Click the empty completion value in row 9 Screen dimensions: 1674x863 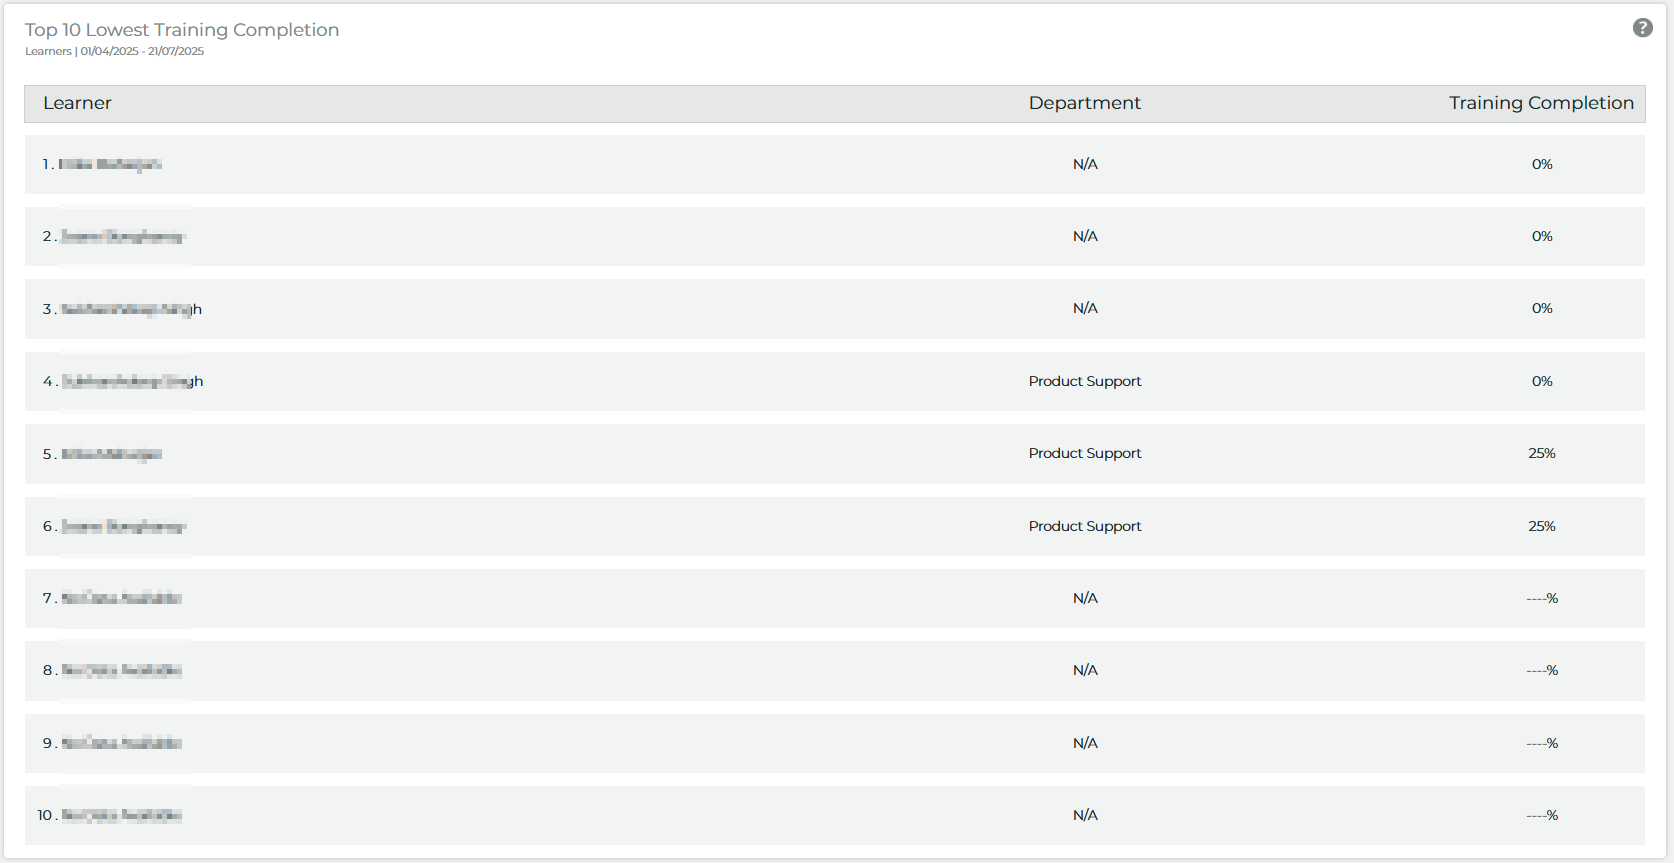(1541, 743)
